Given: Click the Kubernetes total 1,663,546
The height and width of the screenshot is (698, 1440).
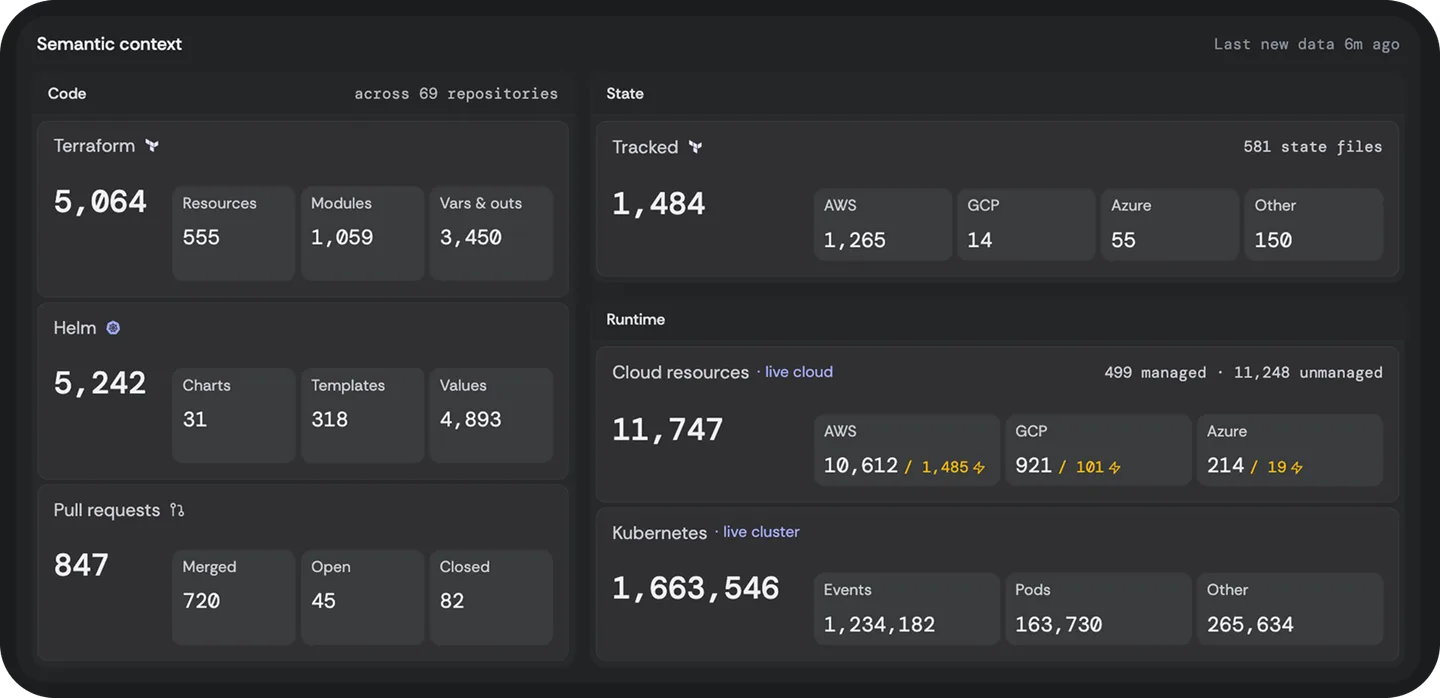Looking at the screenshot, I should pos(695,588).
